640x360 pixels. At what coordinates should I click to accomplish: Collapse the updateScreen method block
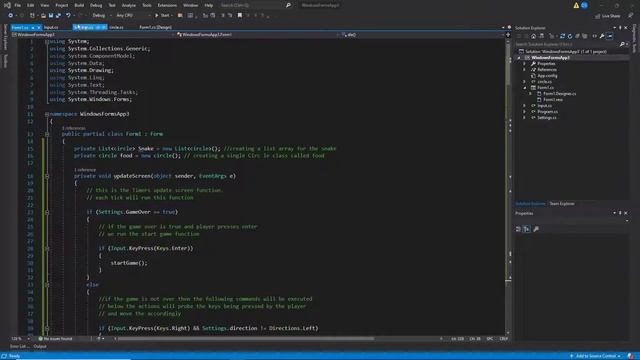(47, 176)
